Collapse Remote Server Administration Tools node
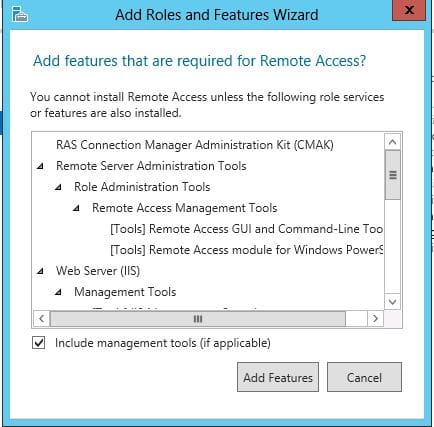Image resolution: width=434 pixels, height=427 pixels. 40,166
